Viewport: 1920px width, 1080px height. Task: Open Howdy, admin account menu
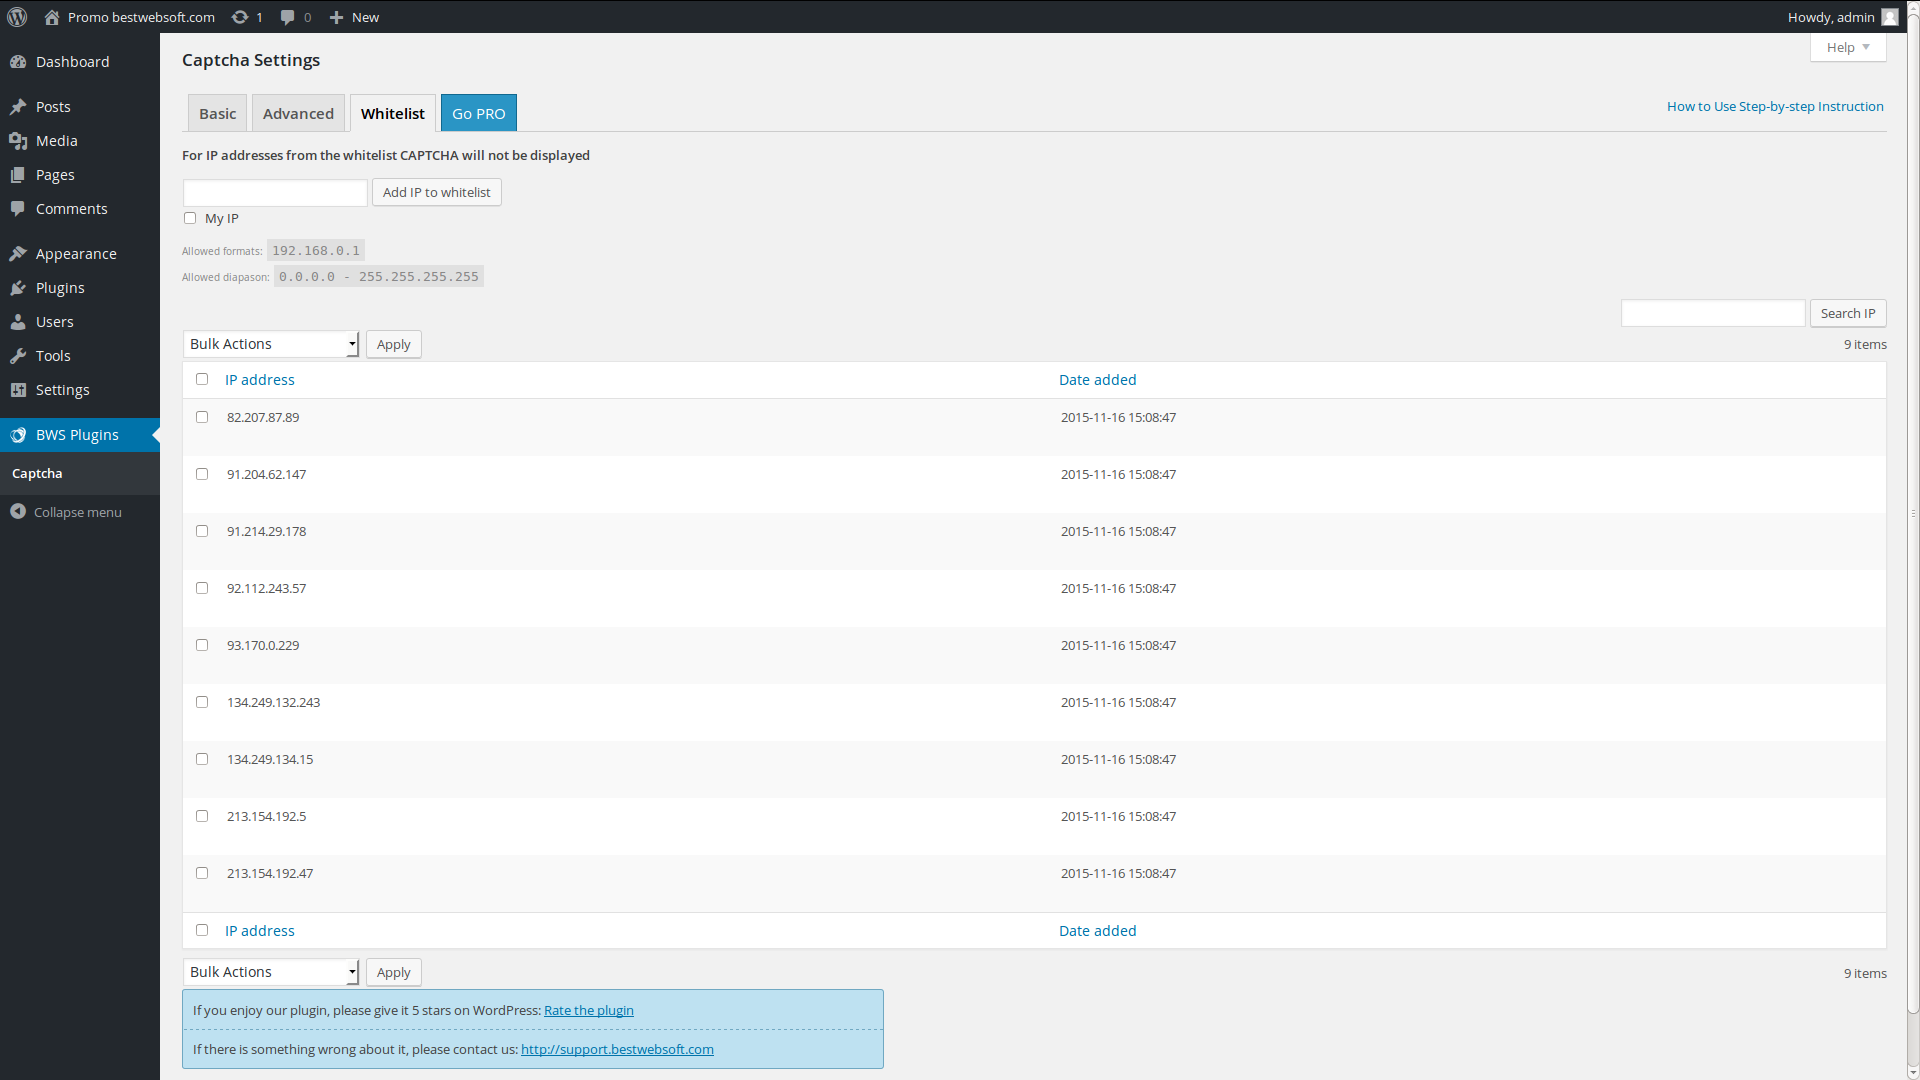[1842, 17]
